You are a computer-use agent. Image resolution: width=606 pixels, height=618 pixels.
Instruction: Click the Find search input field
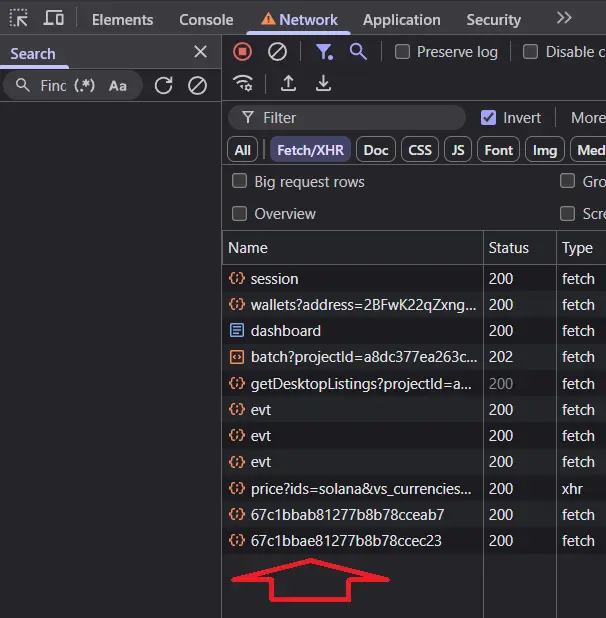click(53, 86)
